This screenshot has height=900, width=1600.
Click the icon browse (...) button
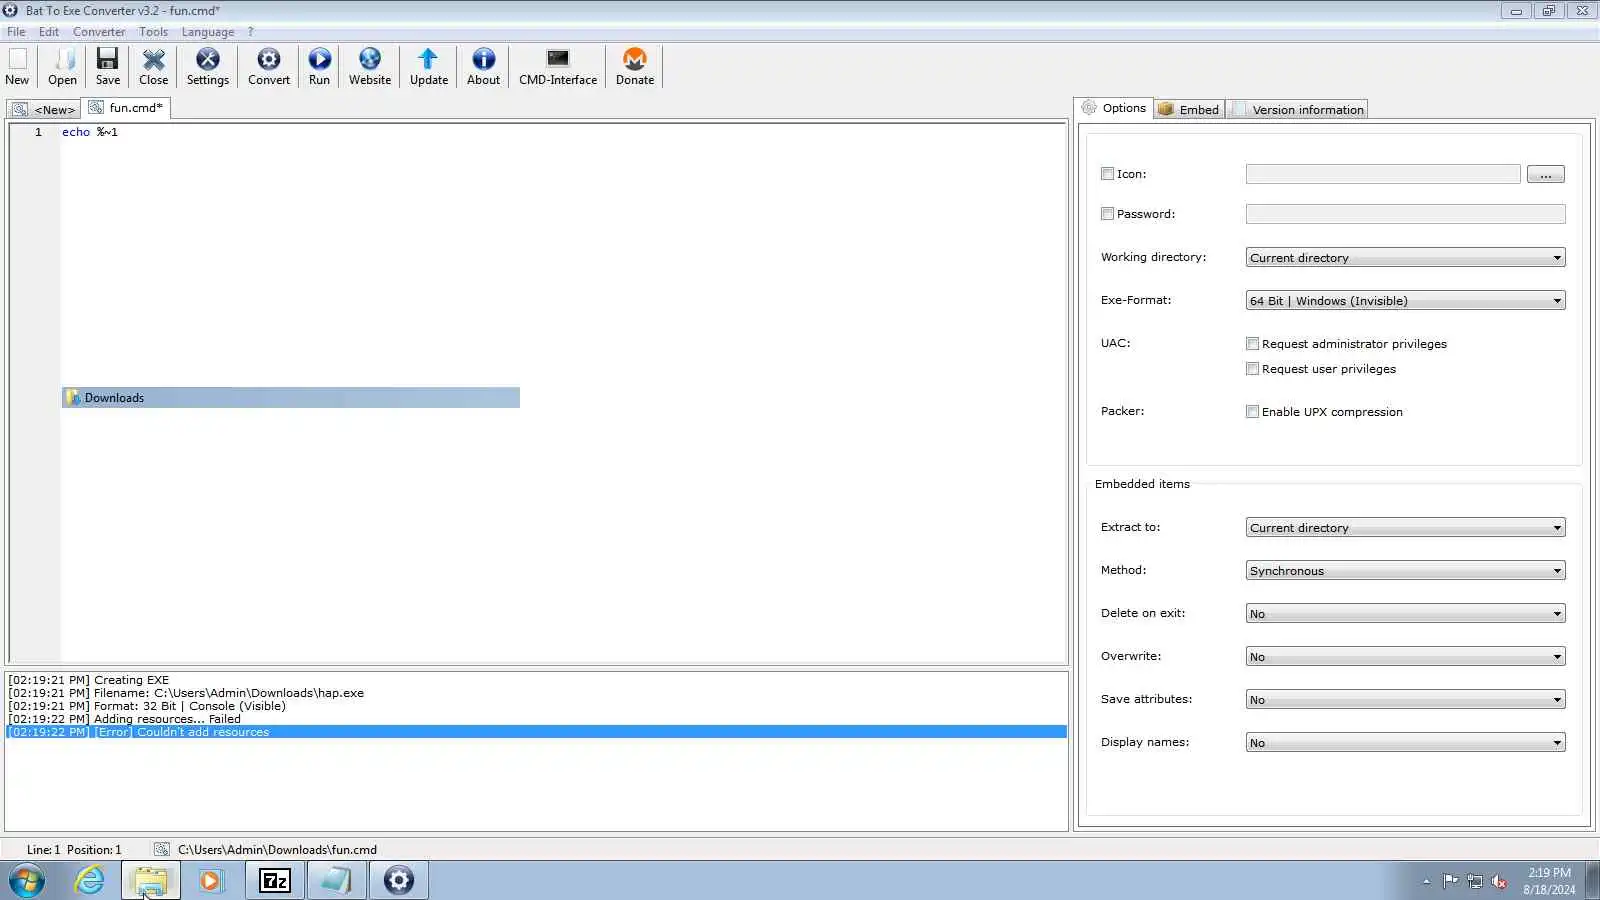point(1545,174)
